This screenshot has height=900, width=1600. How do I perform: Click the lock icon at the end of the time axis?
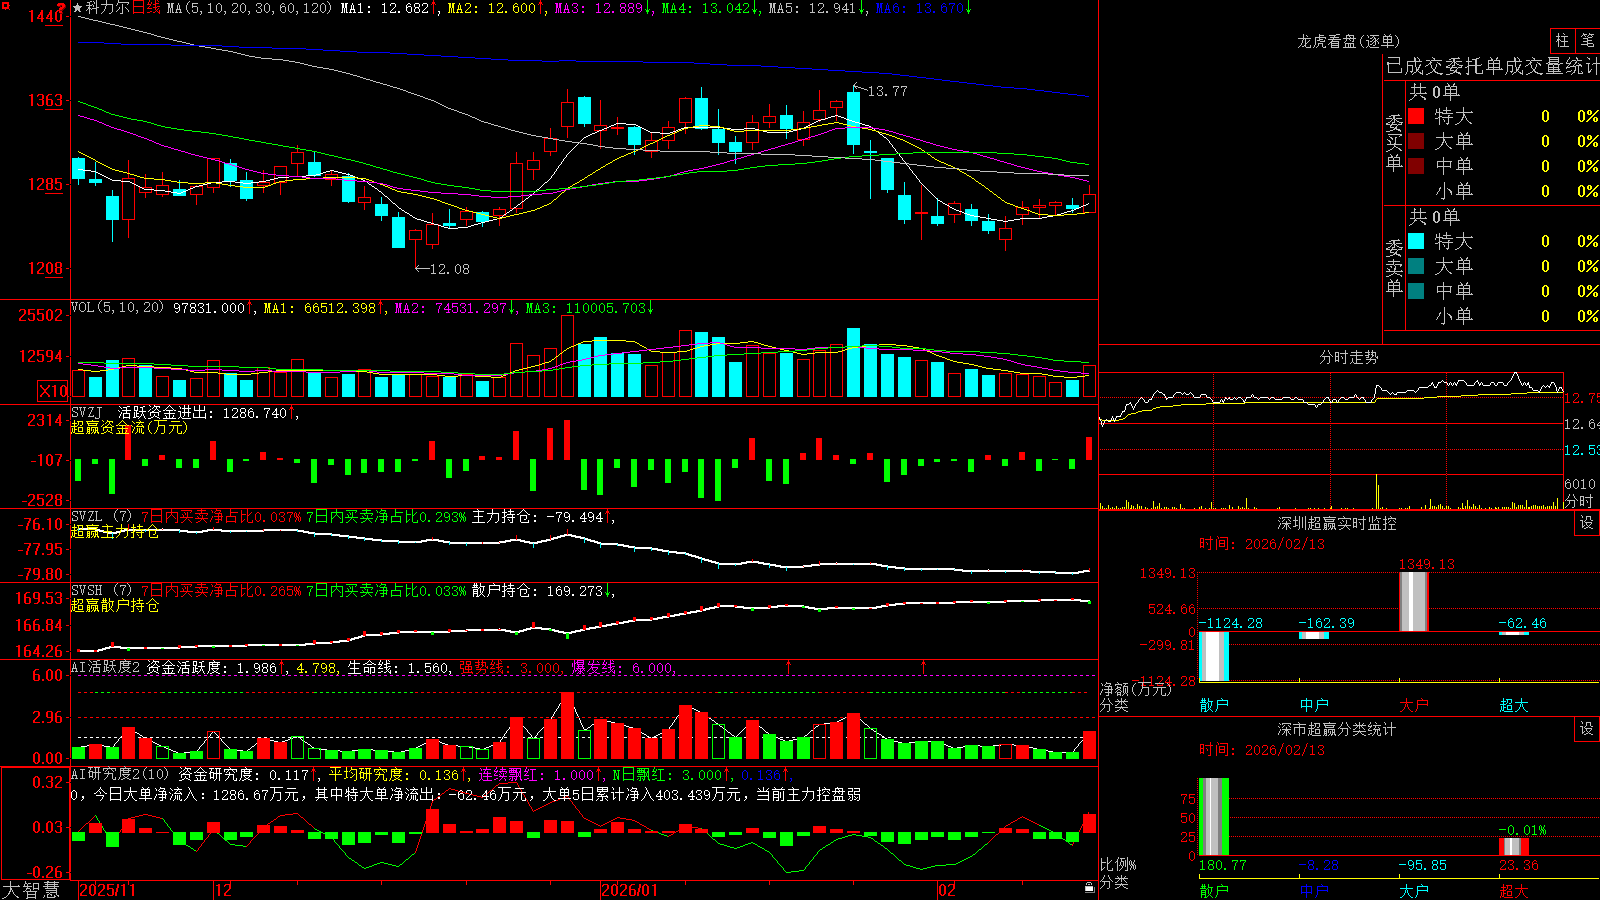[1089, 887]
